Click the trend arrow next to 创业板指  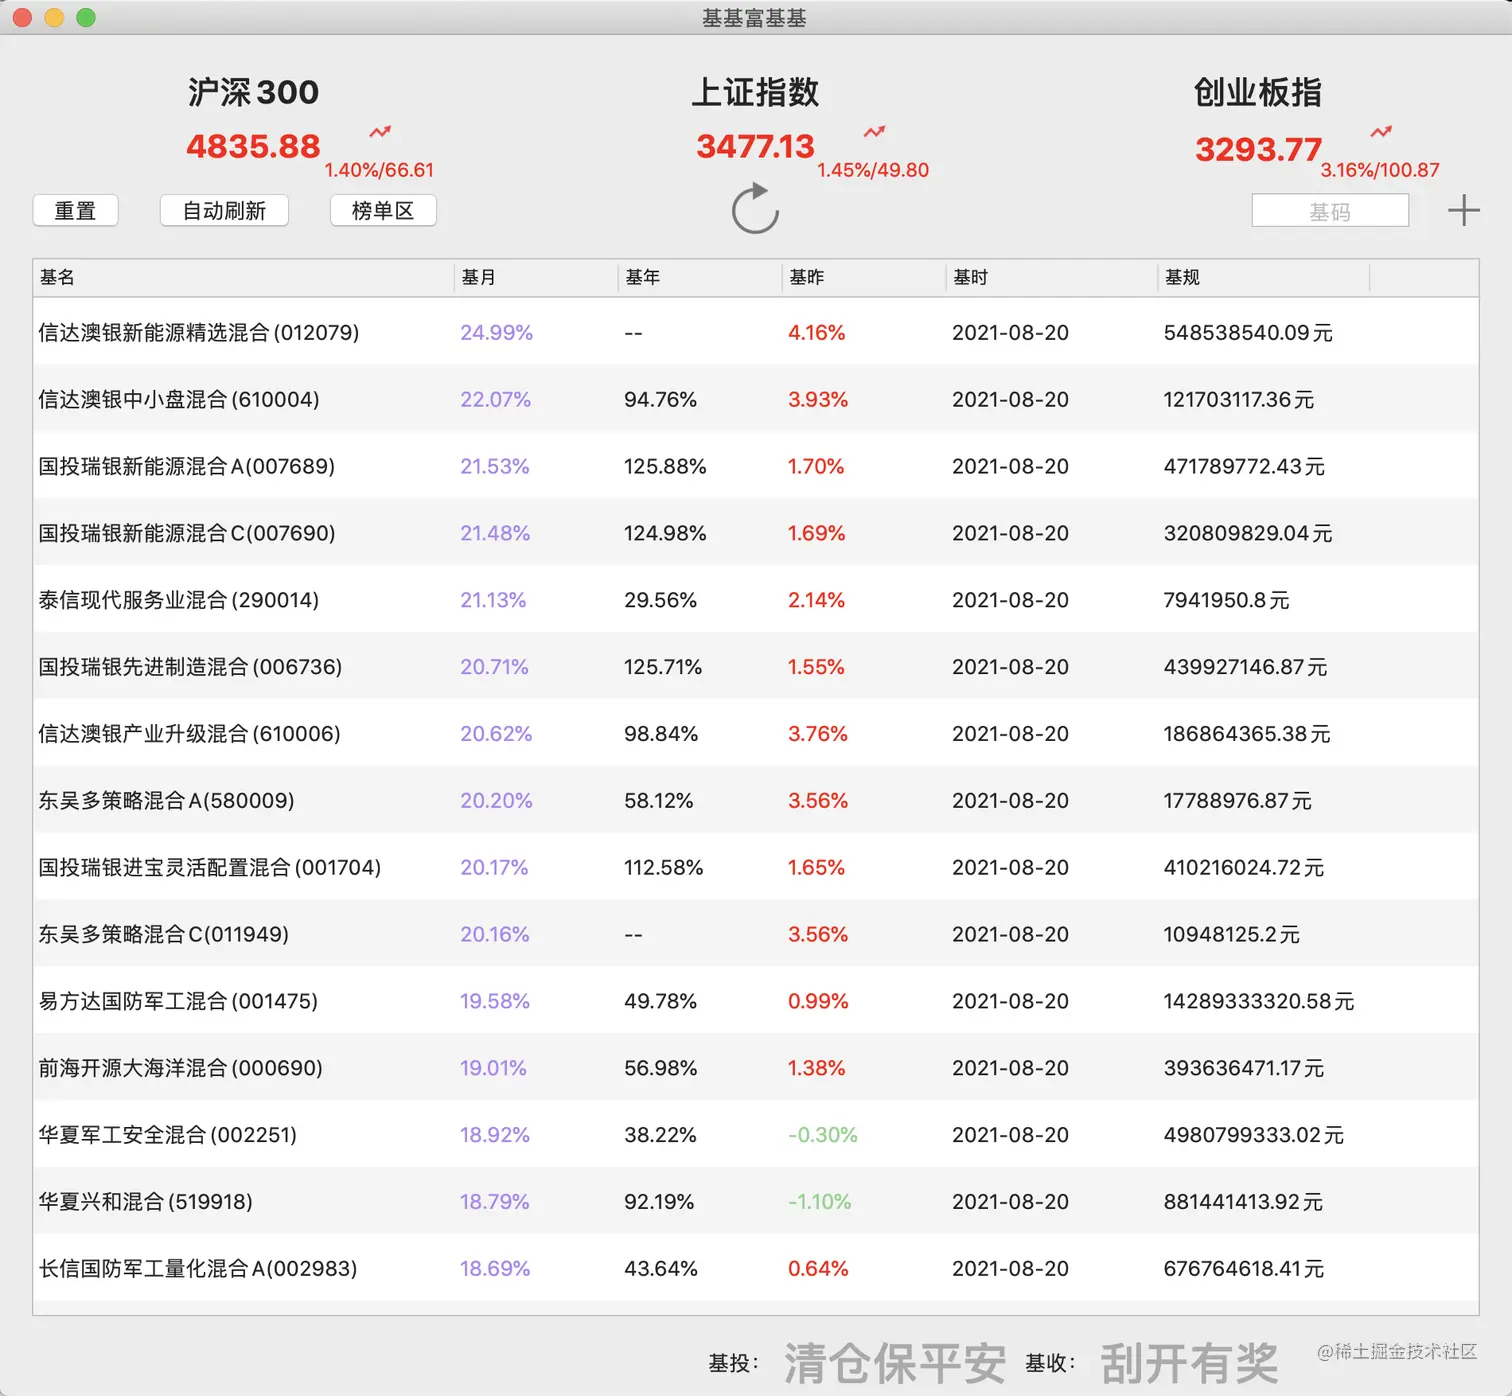click(x=1381, y=131)
